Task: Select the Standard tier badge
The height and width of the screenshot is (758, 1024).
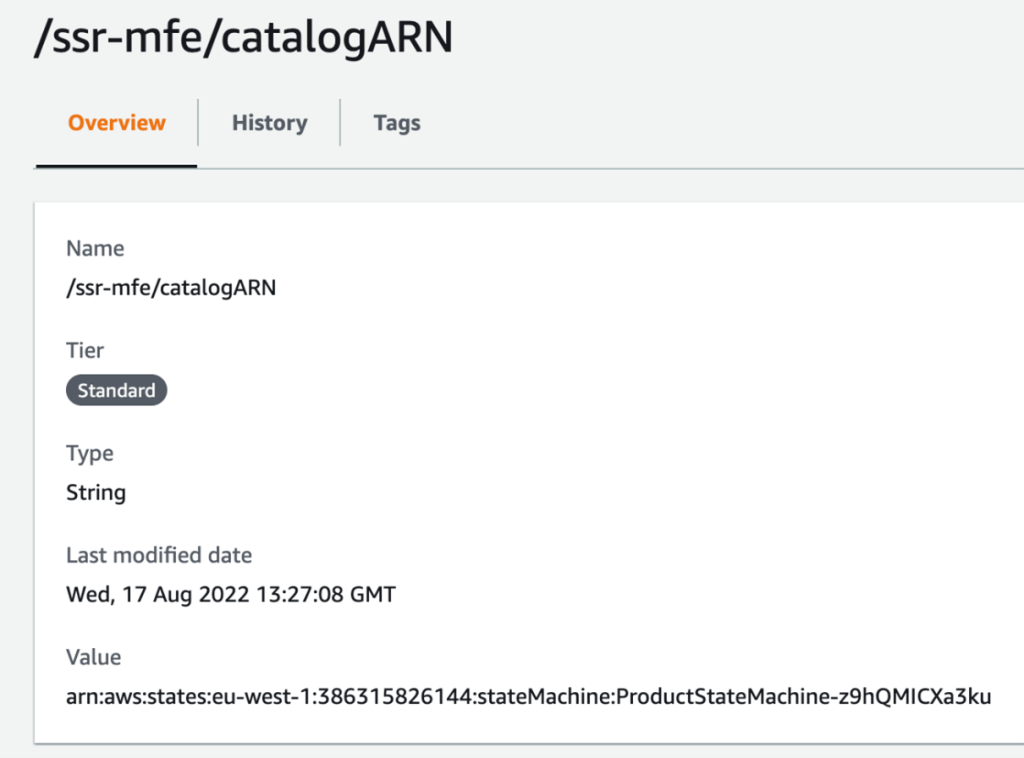Action: tap(116, 390)
